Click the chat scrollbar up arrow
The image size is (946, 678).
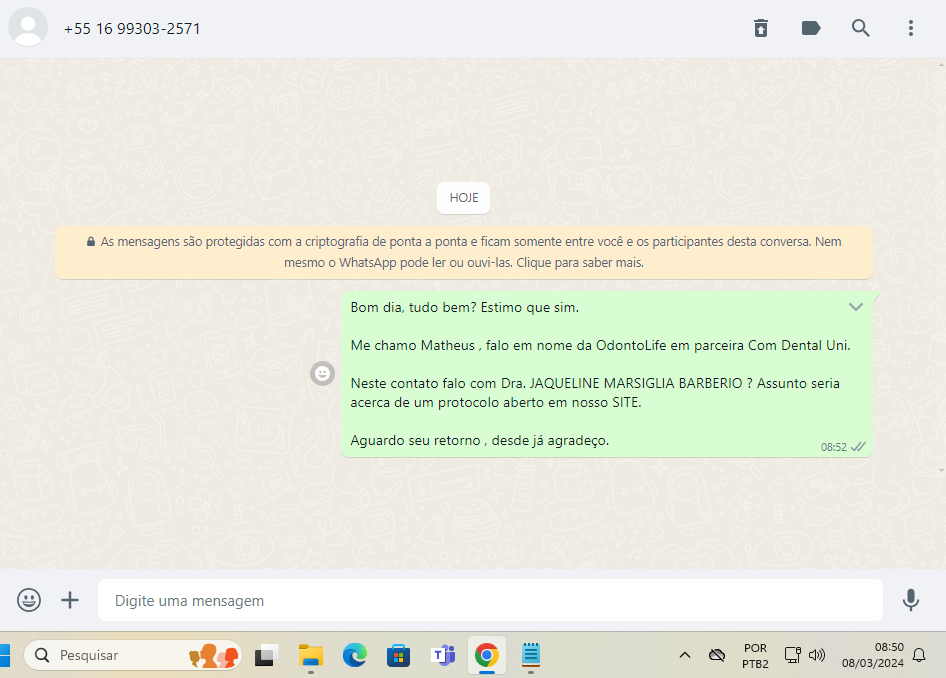tap(941, 64)
